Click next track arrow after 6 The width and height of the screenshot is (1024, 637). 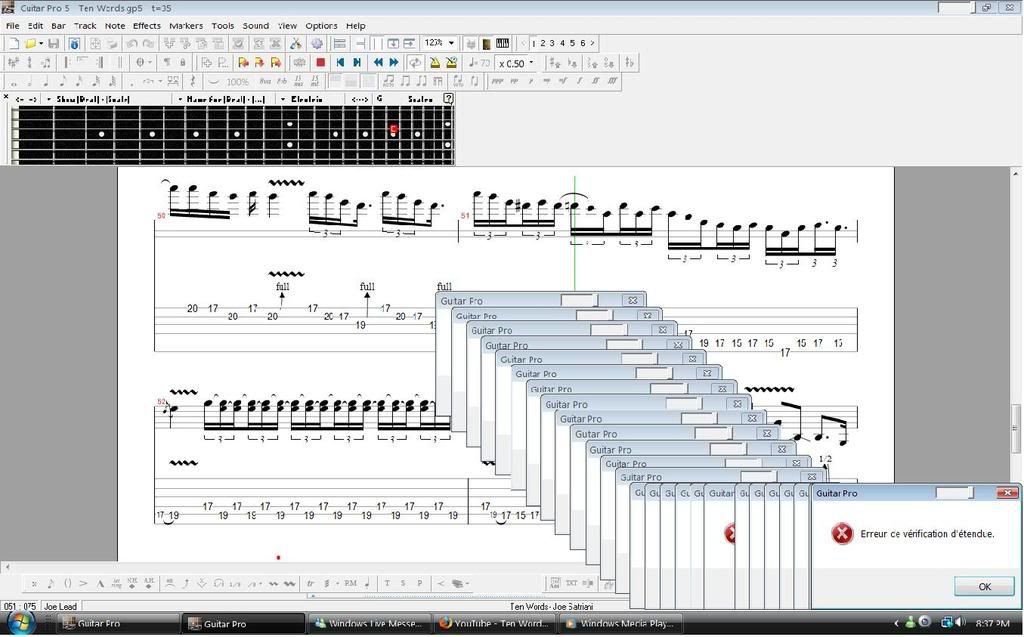pyautogui.click(x=592, y=44)
